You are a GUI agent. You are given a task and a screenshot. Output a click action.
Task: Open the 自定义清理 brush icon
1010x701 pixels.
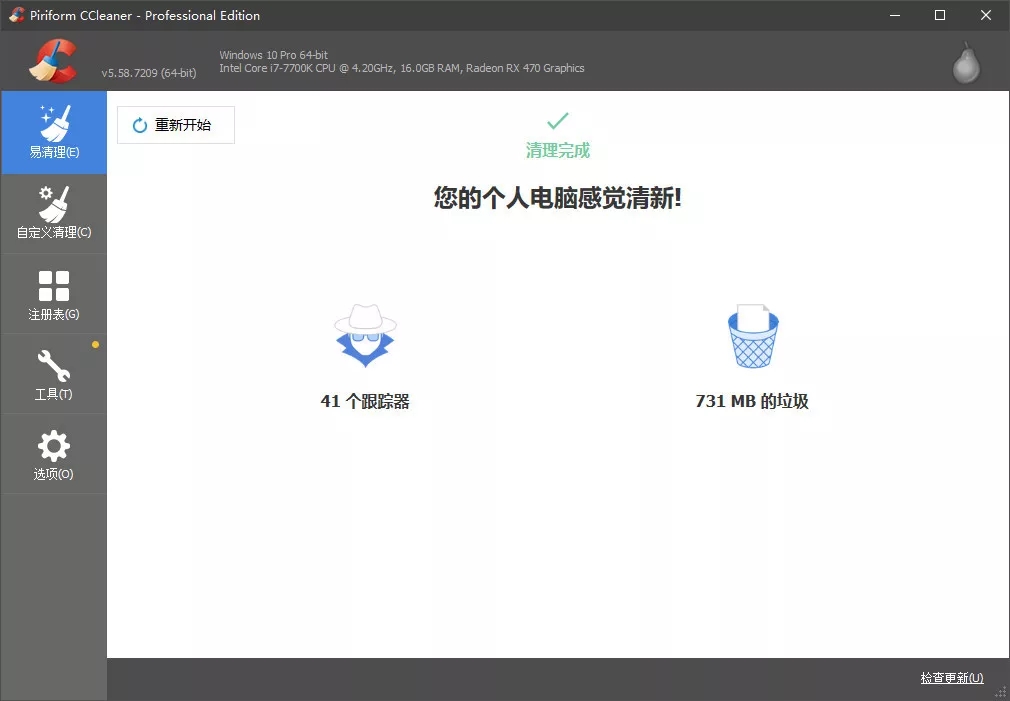[x=54, y=205]
